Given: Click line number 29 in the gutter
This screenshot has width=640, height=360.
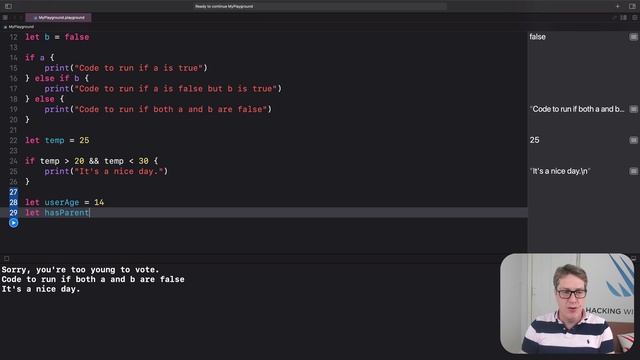Looking at the screenshot, I should pos(13,213).
